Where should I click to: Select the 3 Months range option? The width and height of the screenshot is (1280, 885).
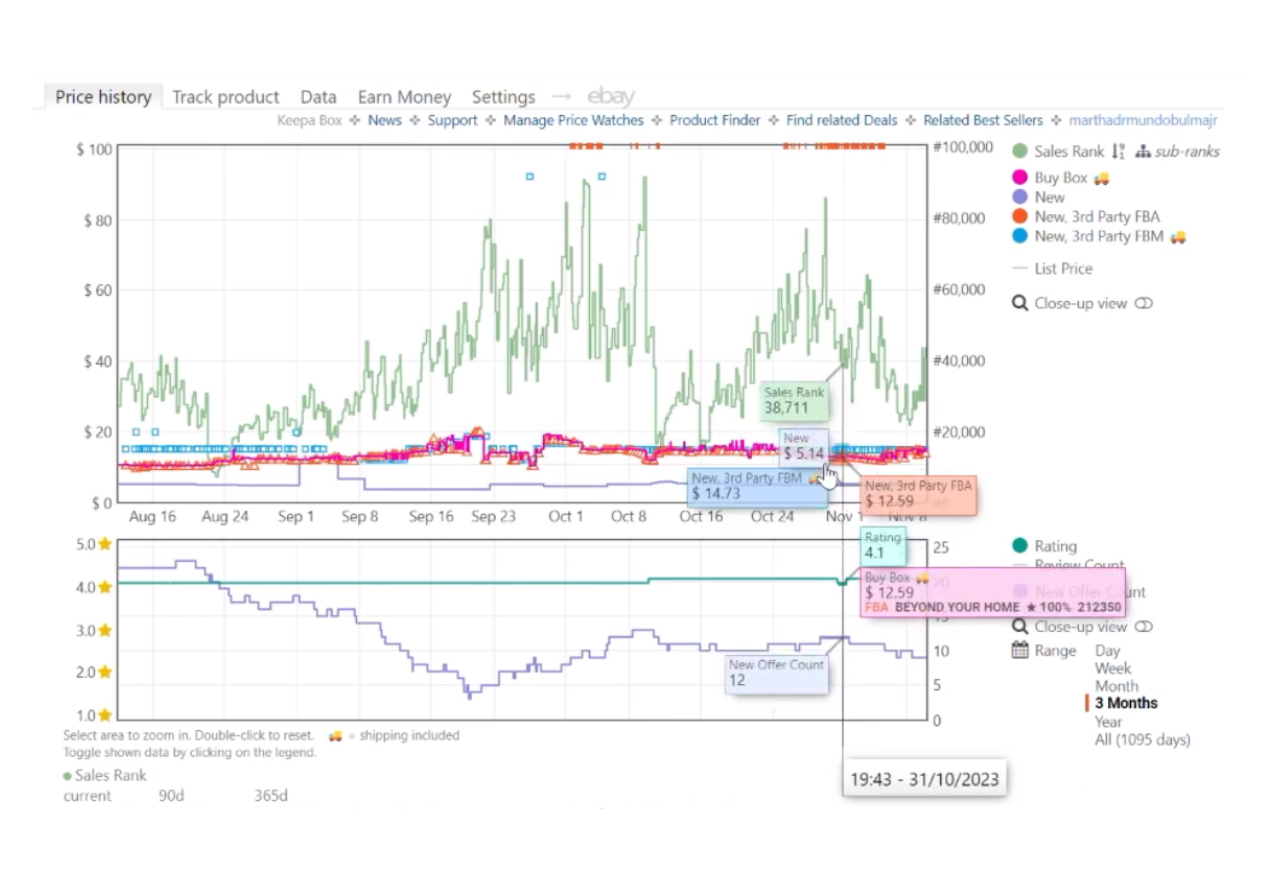[x=1126, y=703]
